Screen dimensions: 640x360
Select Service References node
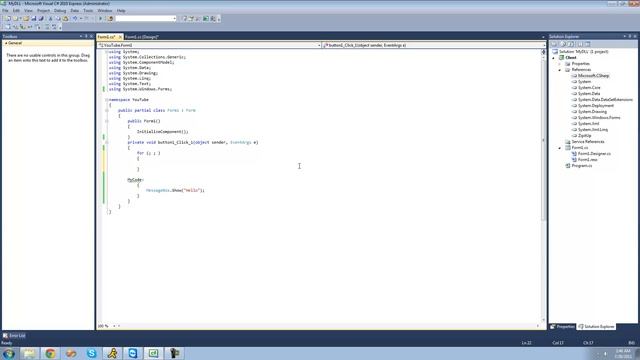point(588,142)
